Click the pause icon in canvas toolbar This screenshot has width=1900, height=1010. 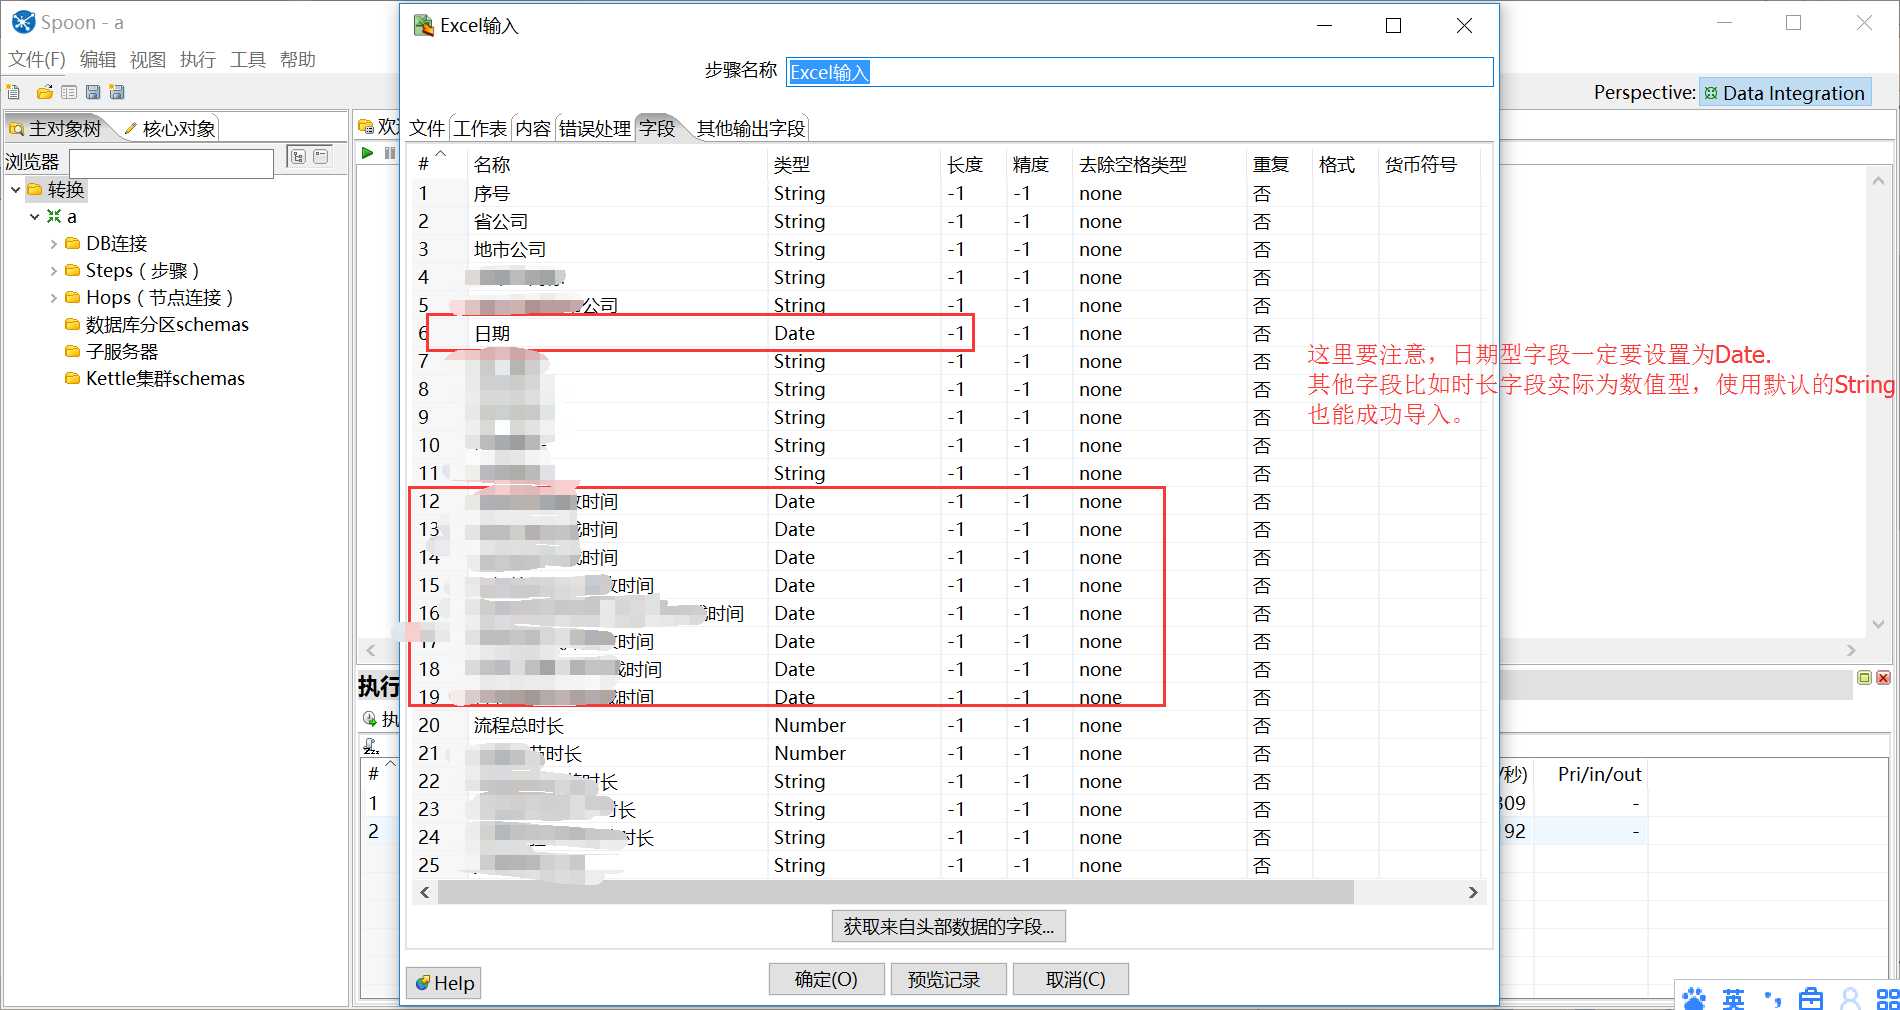click(x=390, y=153)
